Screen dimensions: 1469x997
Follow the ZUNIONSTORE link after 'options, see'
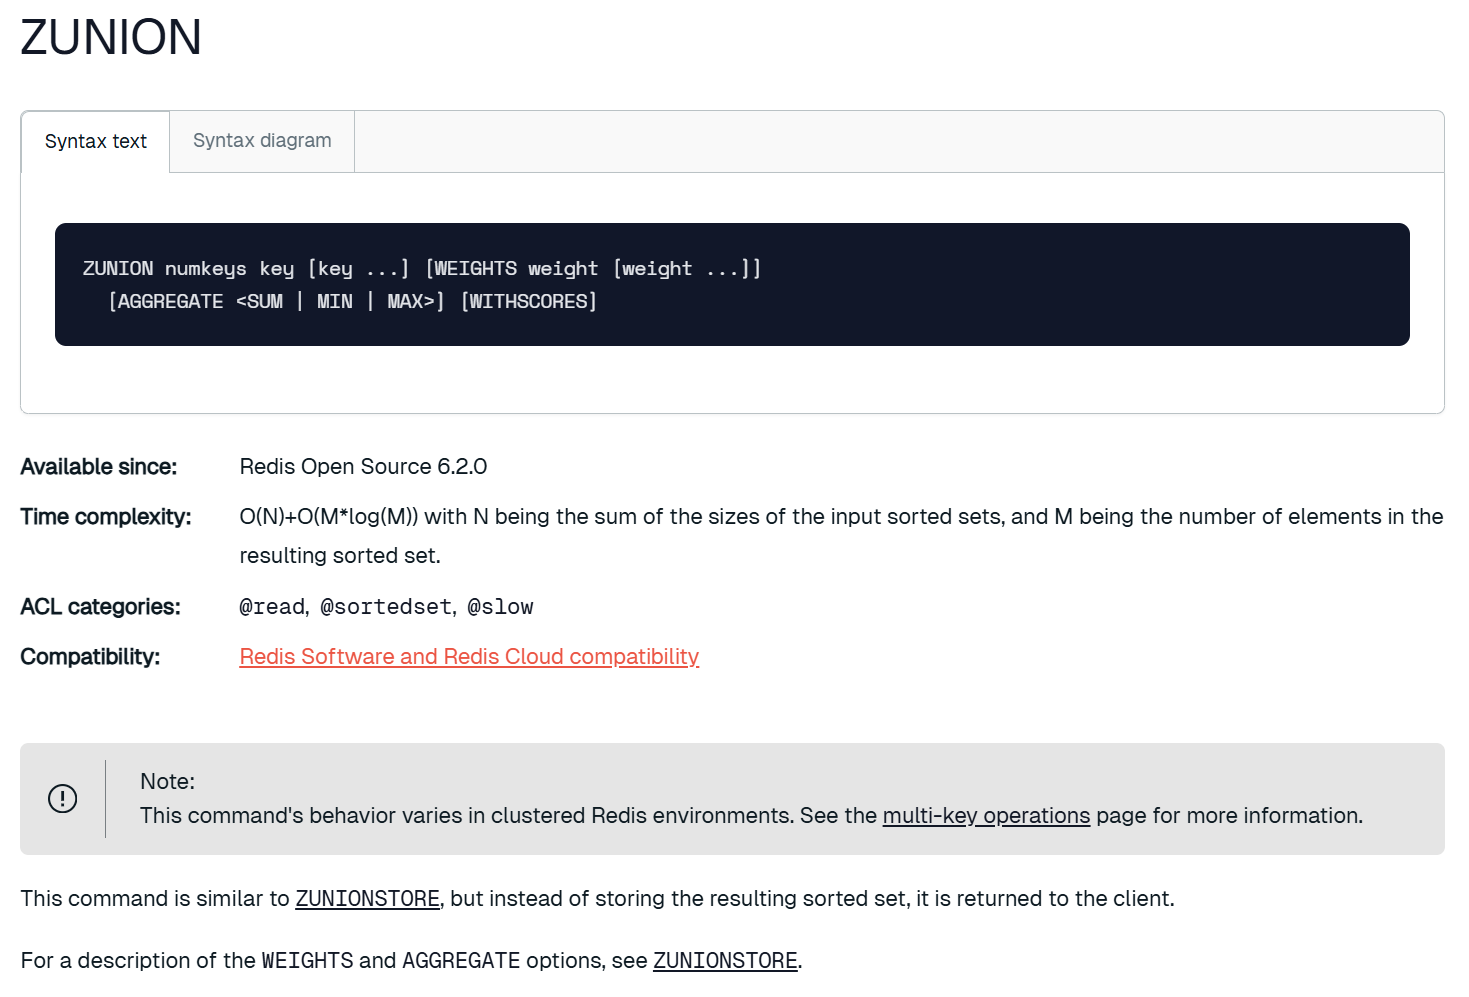pos(725,961)
